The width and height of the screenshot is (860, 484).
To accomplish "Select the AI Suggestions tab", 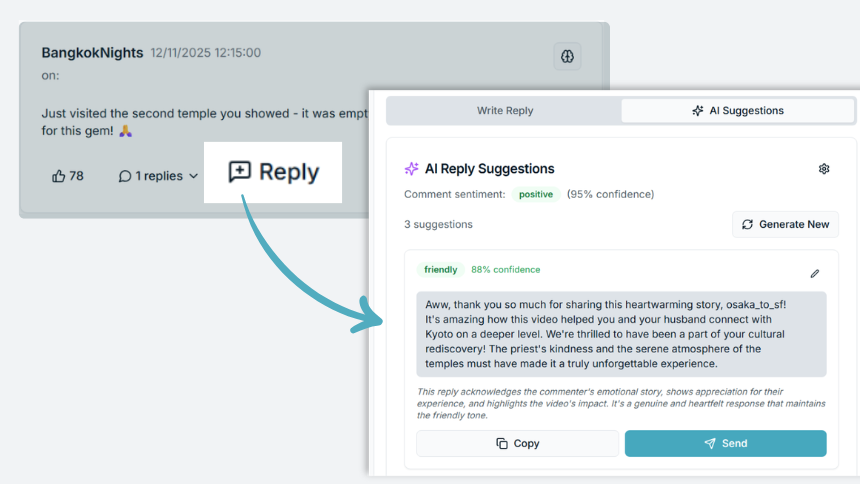I will click(738, 111).
